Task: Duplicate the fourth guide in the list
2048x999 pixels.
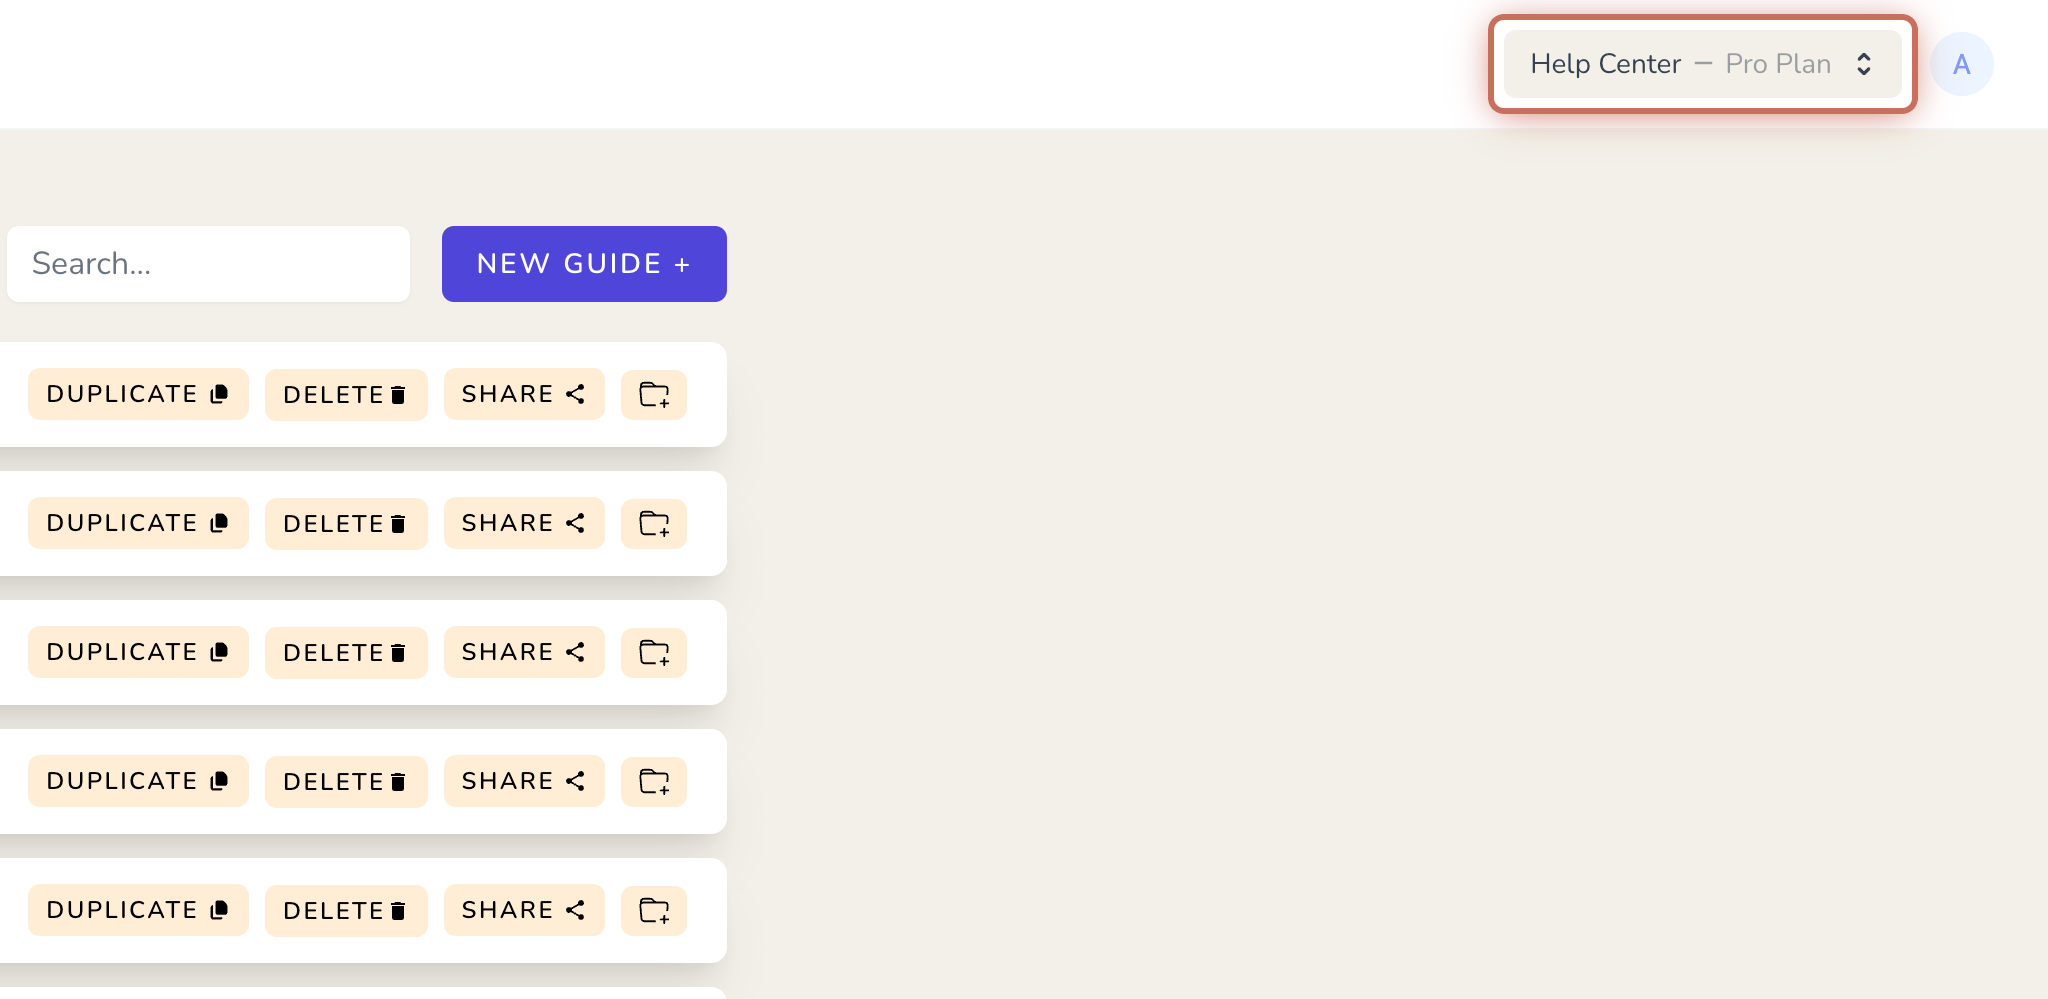Action: click(x=138, y=781)
